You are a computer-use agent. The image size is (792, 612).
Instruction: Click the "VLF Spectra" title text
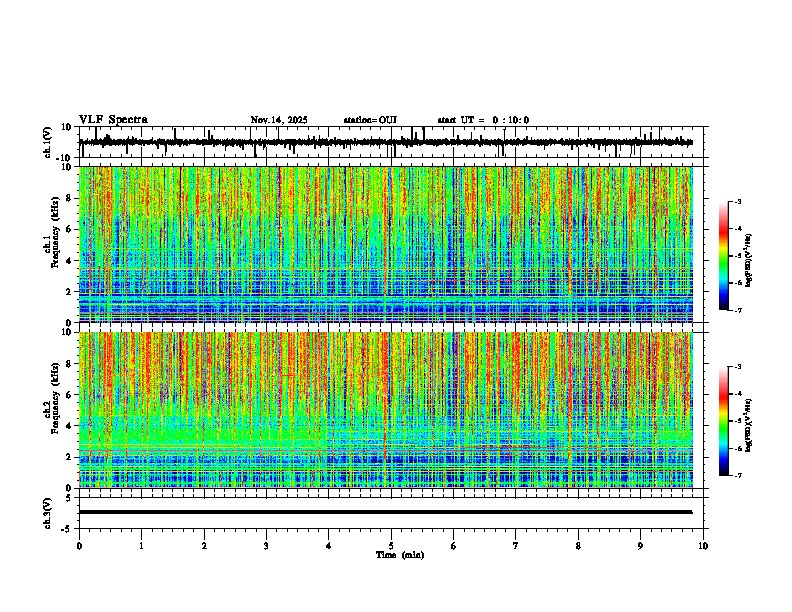pos(113,120)
